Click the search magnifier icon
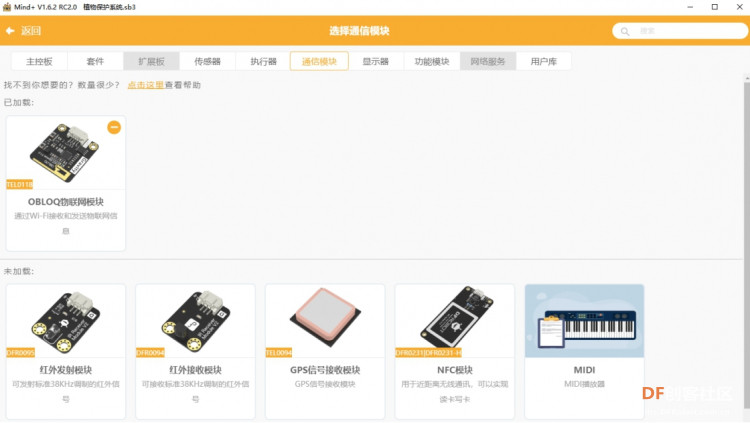 (625, 32)
